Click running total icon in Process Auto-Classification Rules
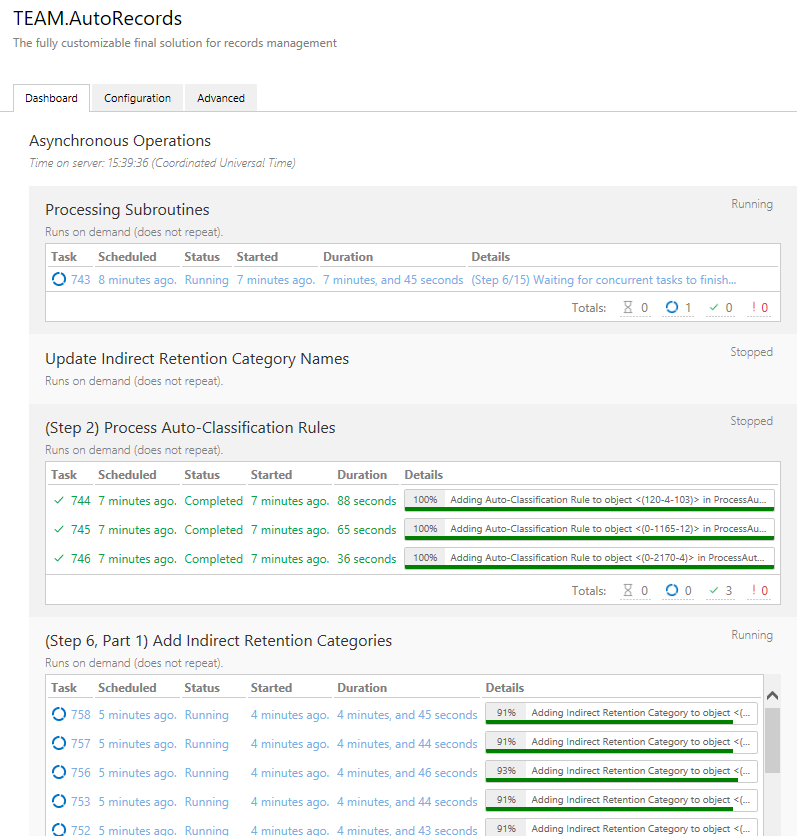Viewport: 797px width, 836px height. click(672, 590)
